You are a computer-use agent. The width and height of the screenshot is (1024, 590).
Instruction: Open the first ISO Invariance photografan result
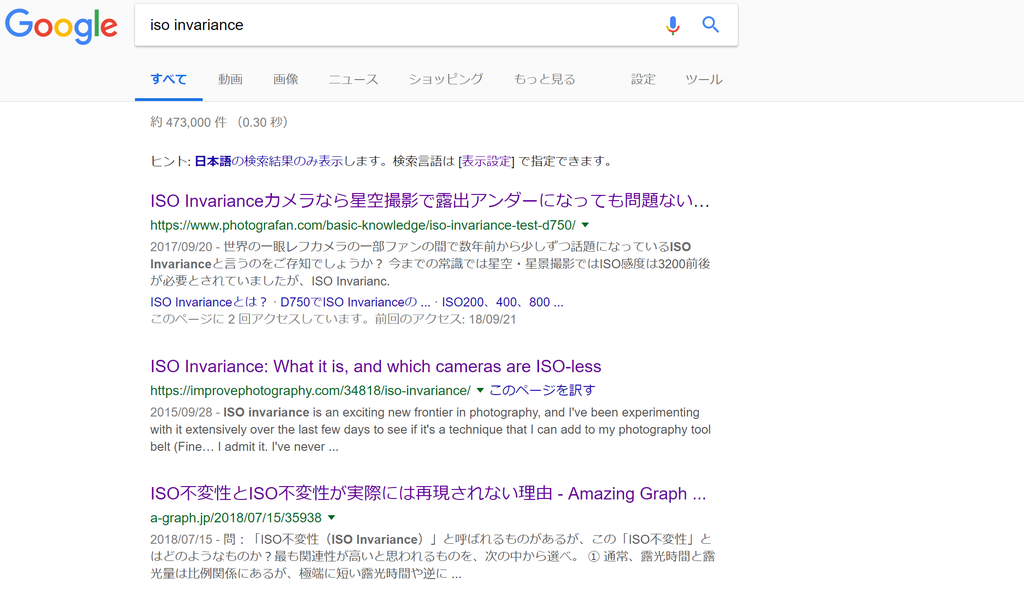pos(428,200)
